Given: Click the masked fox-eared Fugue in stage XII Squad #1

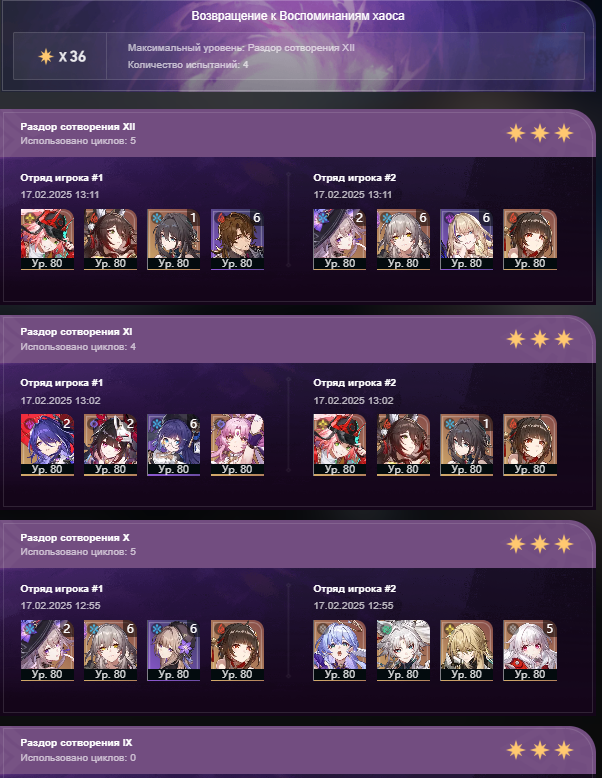Looking at the screenshot, I should [x=111, y=240].
